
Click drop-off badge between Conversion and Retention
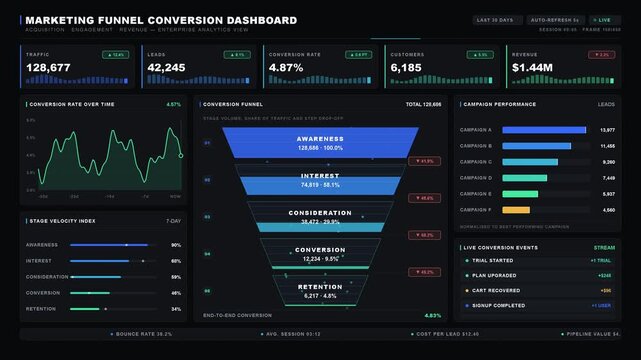(x=424, y=272)
